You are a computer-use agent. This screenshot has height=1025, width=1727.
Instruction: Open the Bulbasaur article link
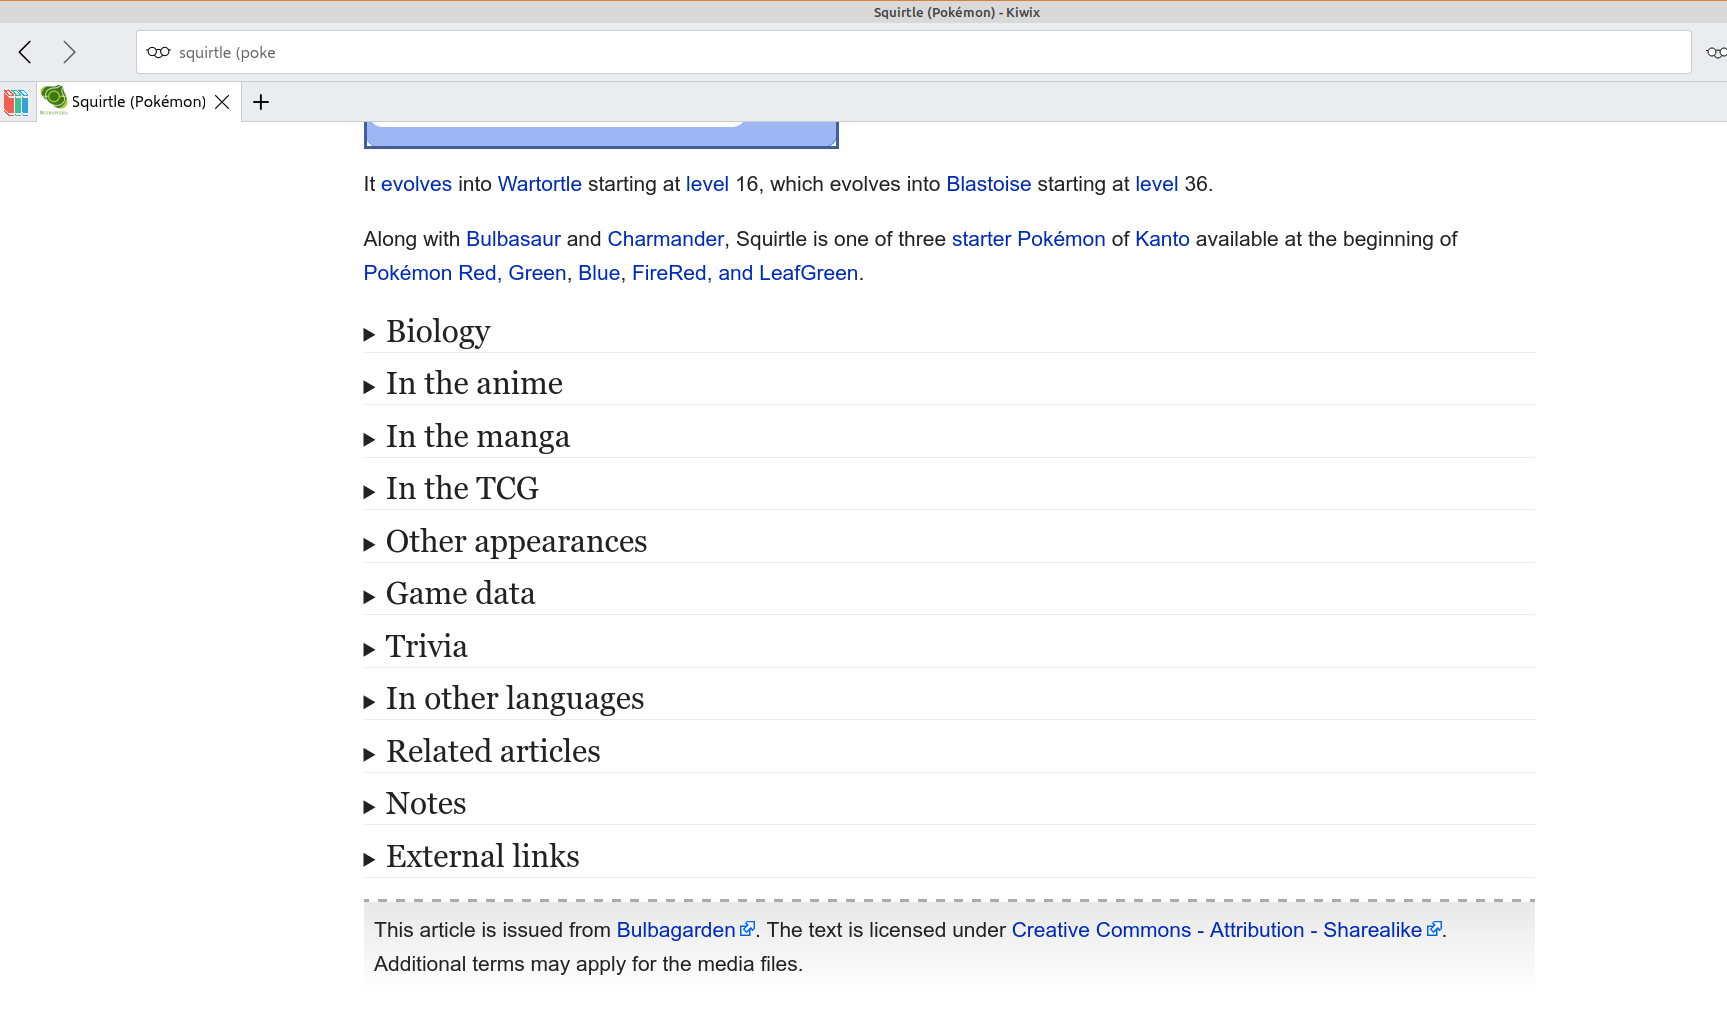point(512,239)
